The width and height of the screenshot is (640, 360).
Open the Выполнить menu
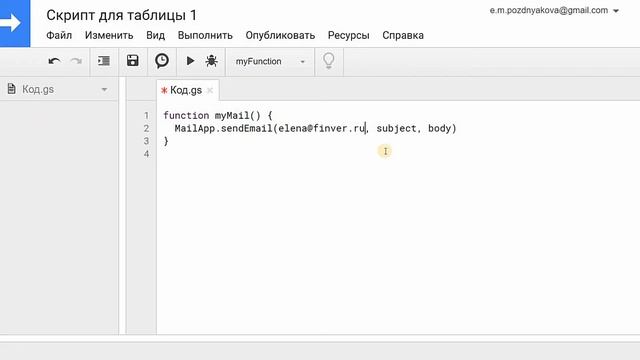pos(205,36)
